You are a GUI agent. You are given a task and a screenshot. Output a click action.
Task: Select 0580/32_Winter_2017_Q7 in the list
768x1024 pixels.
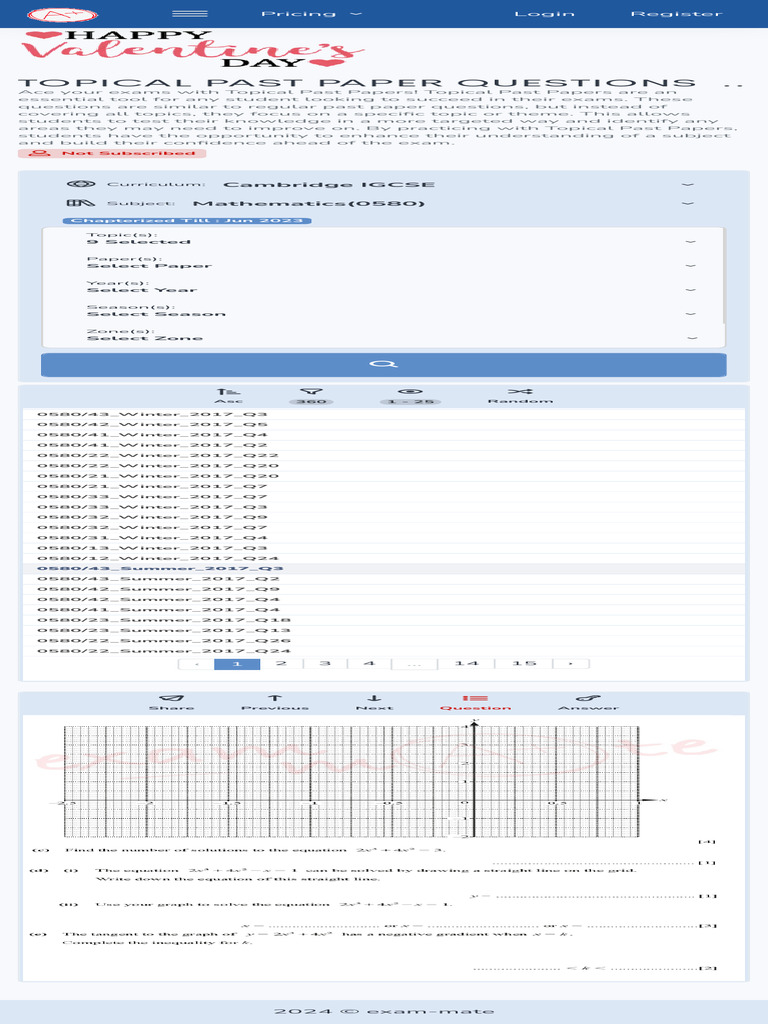384,528
